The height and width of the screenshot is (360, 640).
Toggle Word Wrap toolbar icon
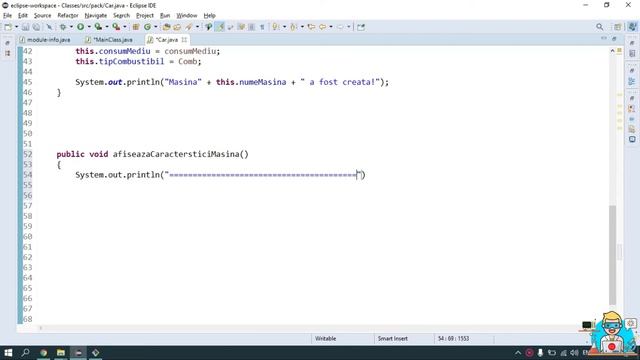tap(231, 27)
